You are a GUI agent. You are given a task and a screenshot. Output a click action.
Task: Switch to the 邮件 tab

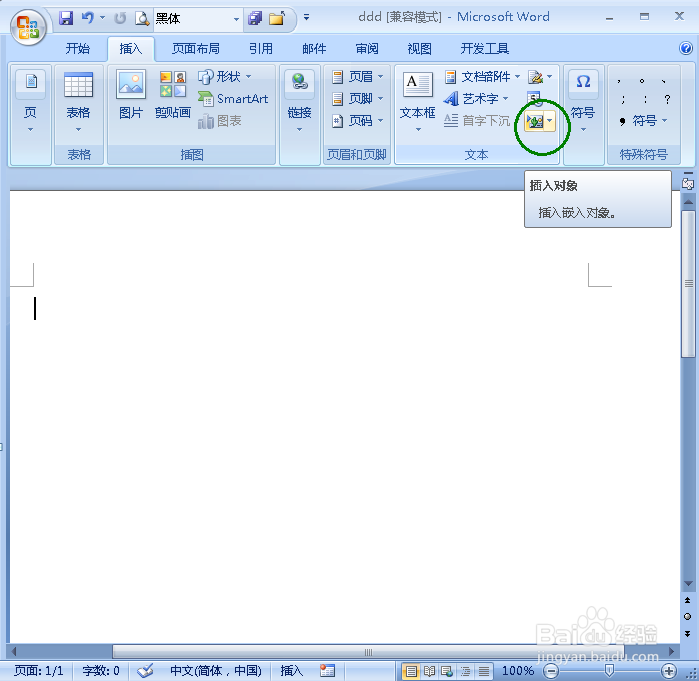click(x=314, y=48)
